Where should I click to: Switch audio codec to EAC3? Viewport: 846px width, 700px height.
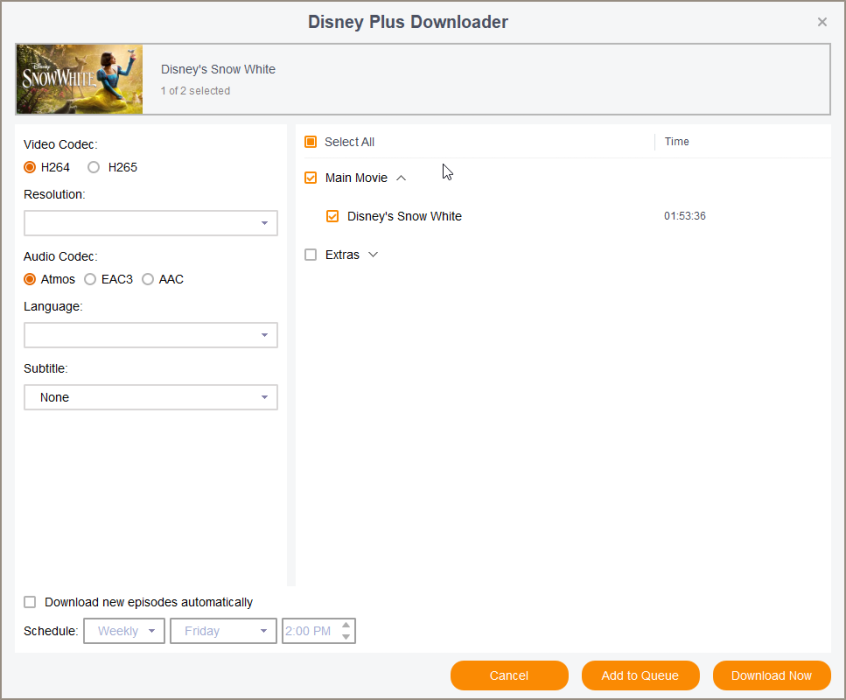[91, 279]
